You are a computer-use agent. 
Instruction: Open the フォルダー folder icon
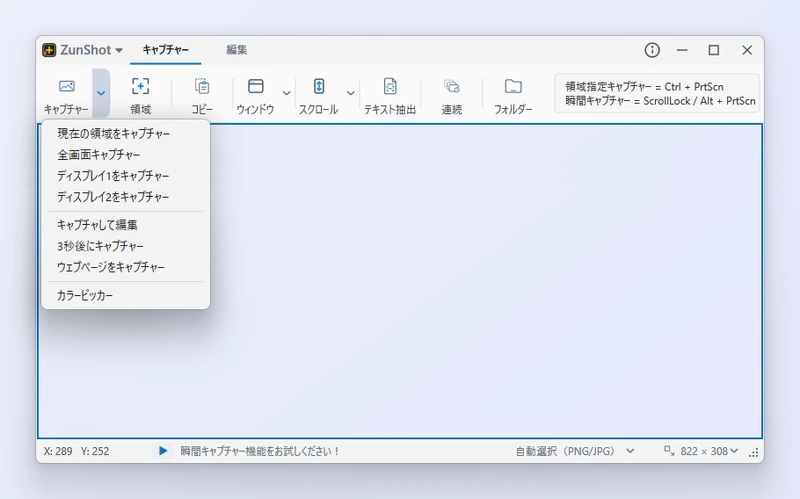click(x=513, y=86)
